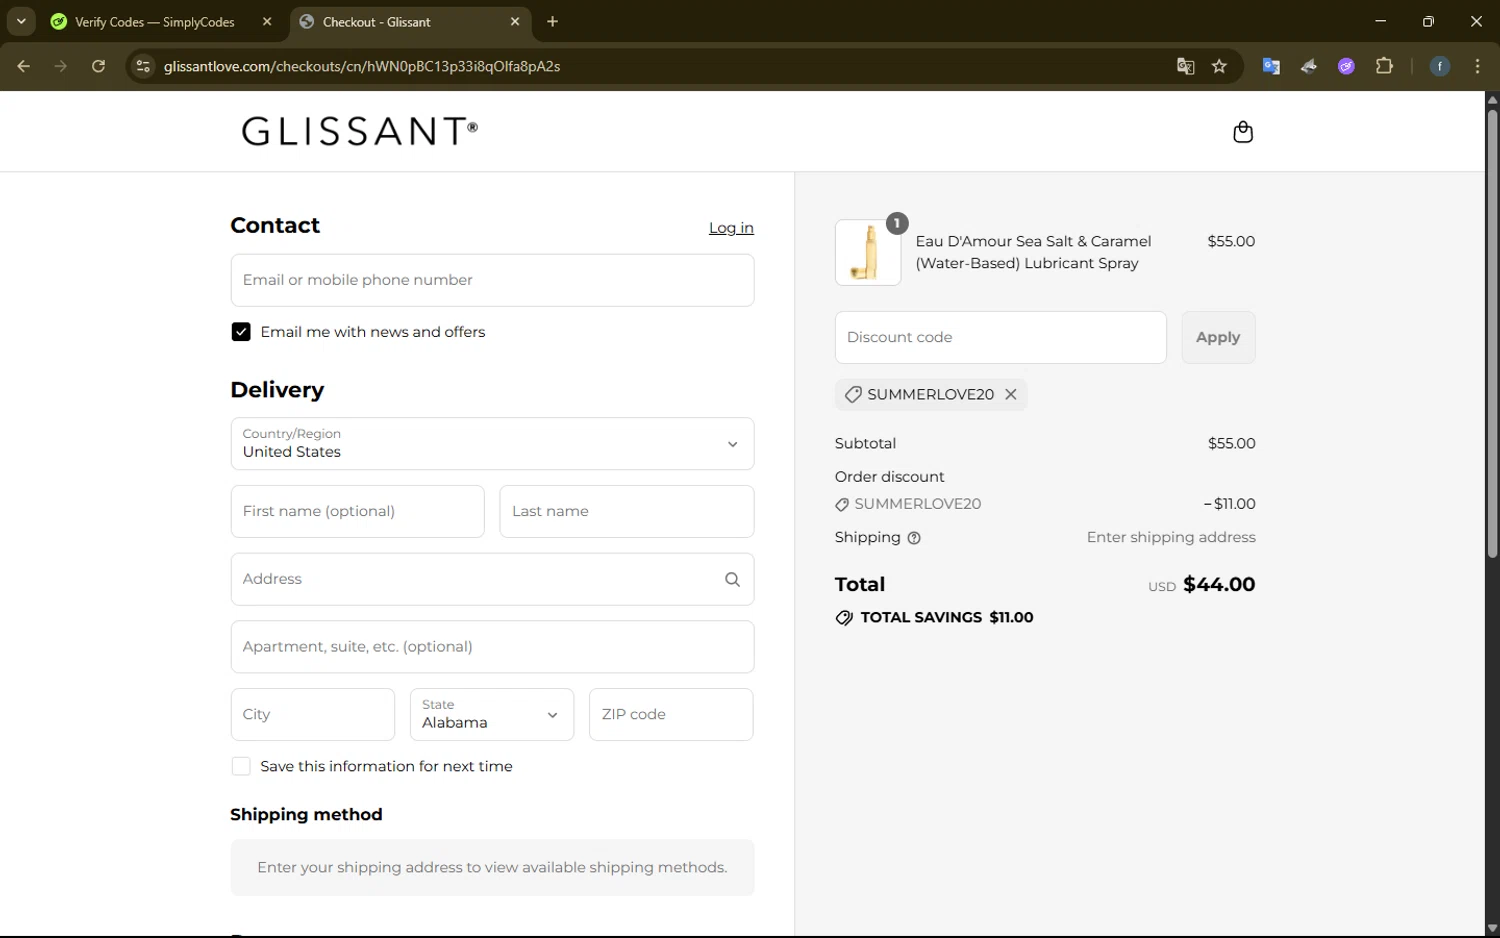
Task: Focus the Last name field
Action: tap(627, 511)
